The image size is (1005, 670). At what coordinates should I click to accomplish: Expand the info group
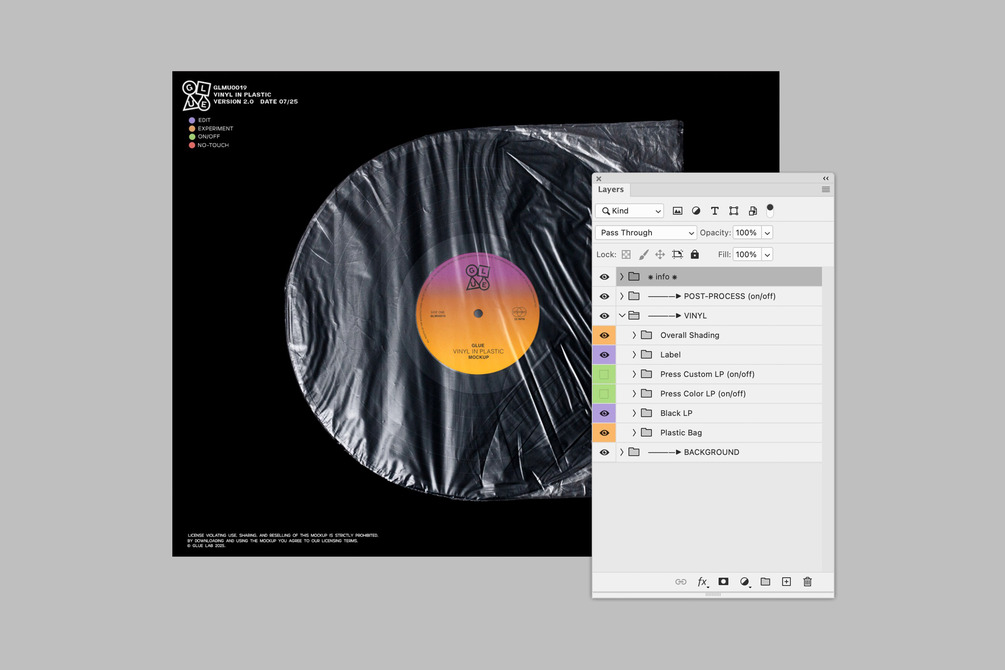[x=621, y=277]
